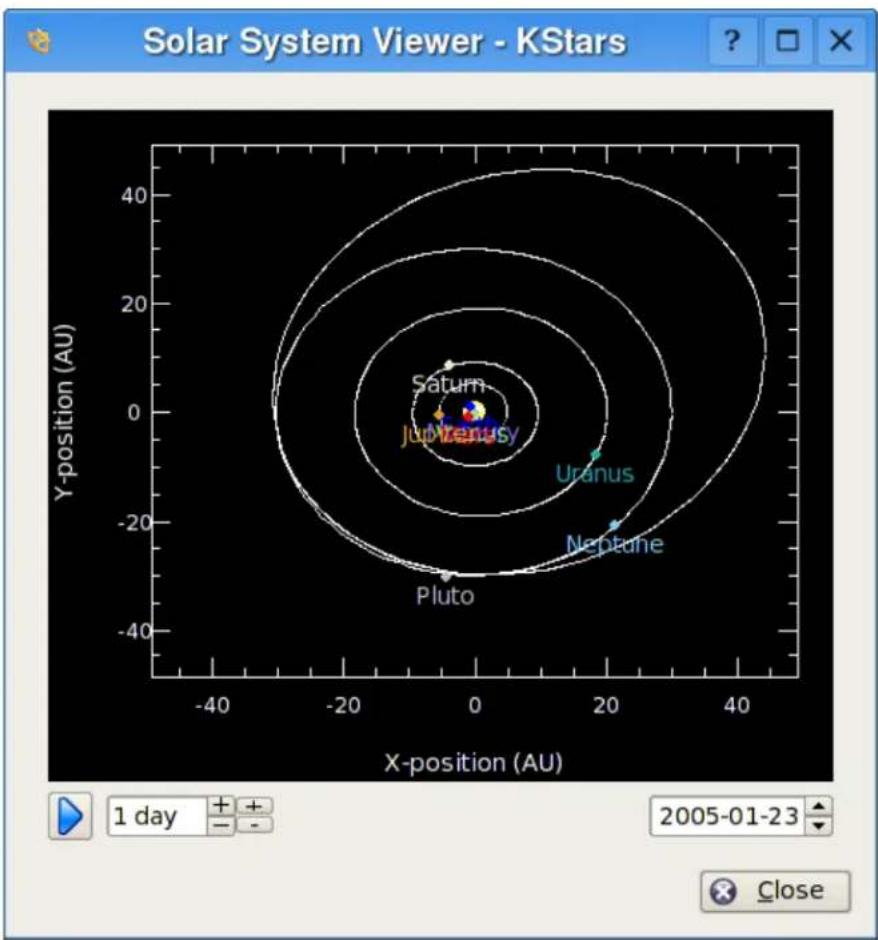Click the small standalone plus unit button
This screenshot has width=878, height=940.
255,806
